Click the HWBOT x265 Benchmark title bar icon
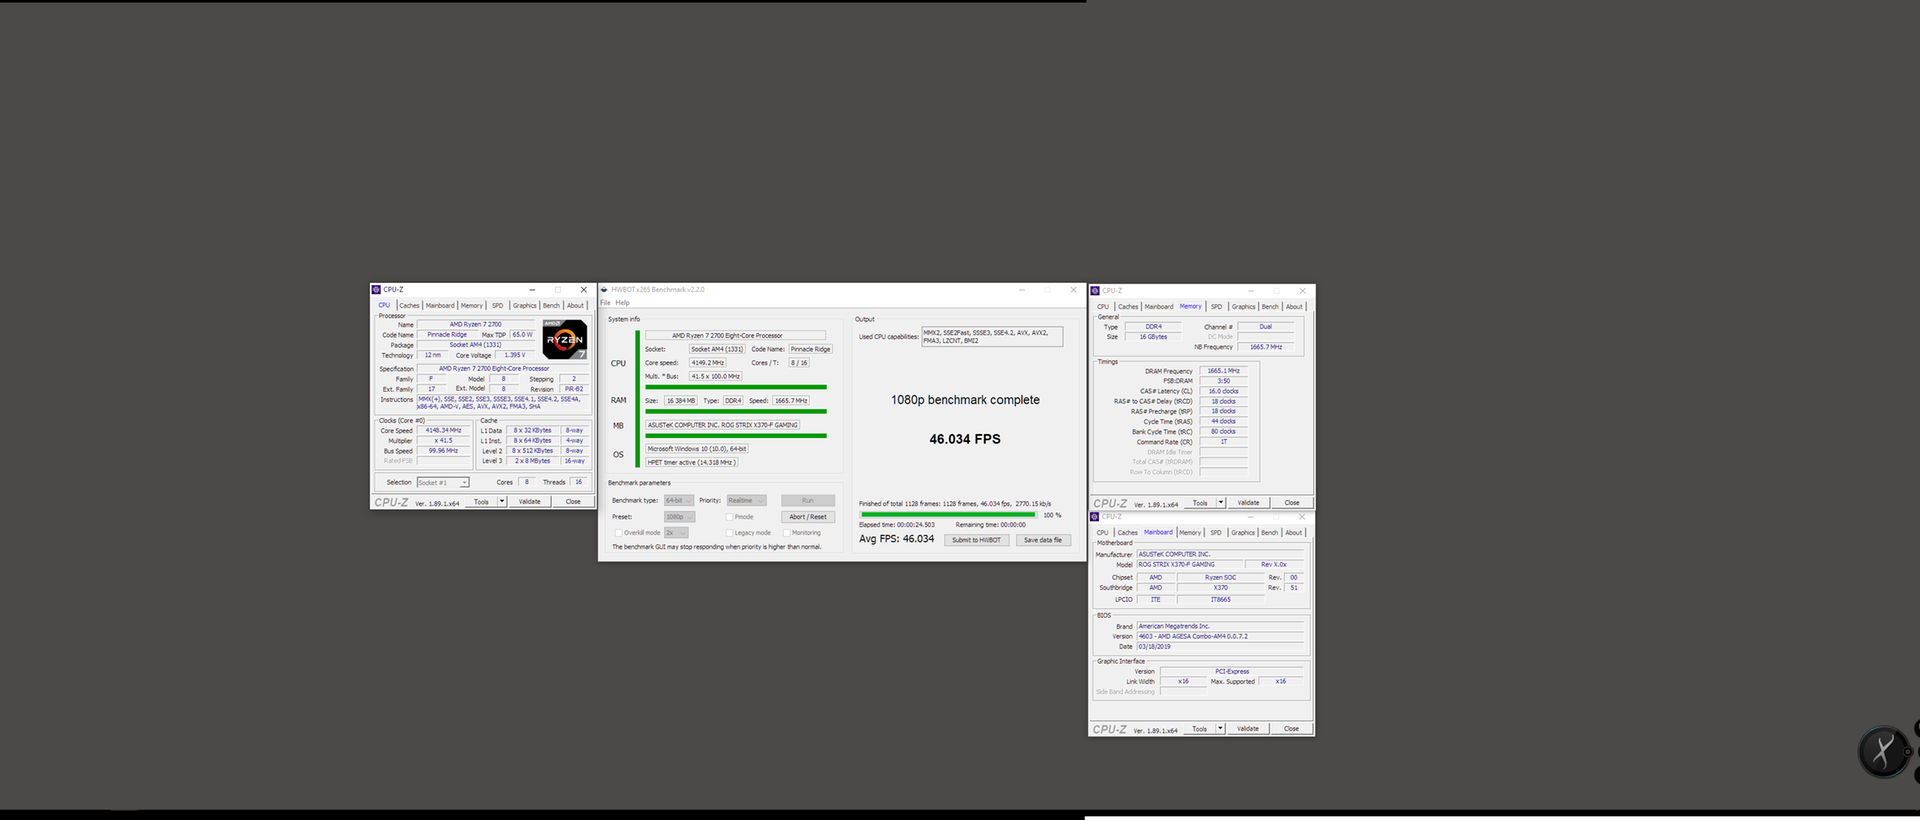 (x=604, y=290)
